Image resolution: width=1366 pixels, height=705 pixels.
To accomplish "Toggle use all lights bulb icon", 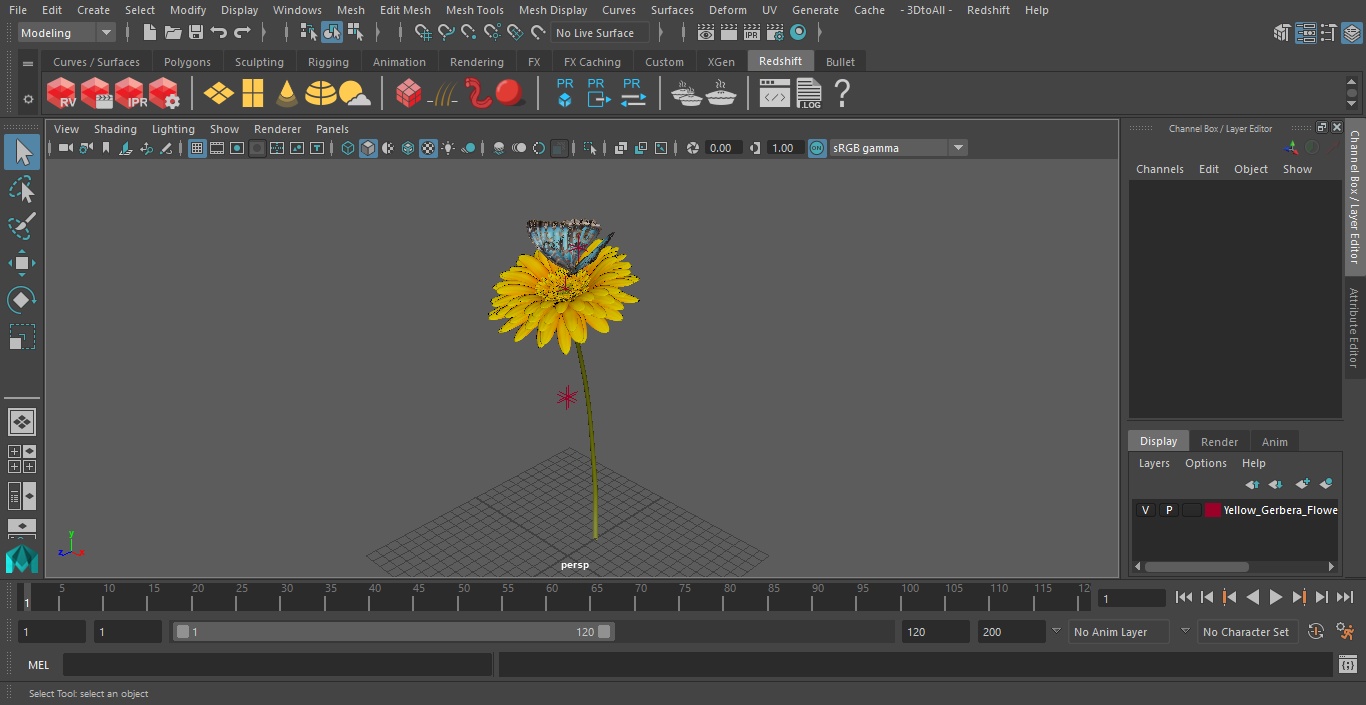I will coord(448,148).
